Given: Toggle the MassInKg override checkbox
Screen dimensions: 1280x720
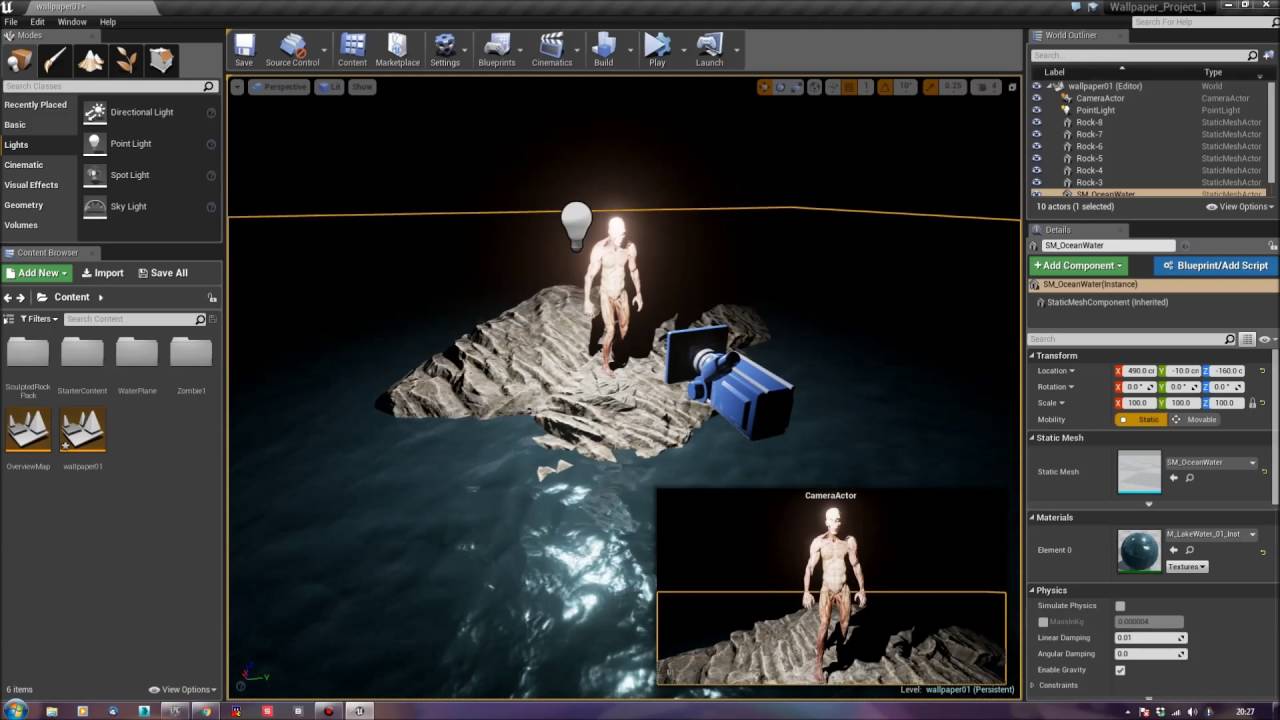Looking at the screenshot, I should [1043, 622].
